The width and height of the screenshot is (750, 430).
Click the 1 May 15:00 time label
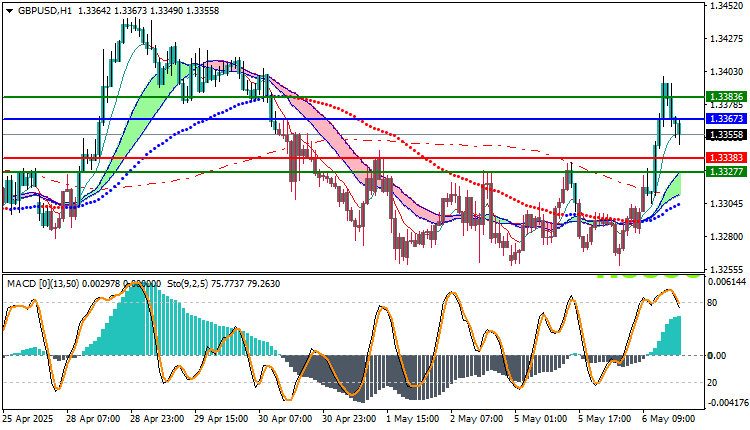pyautogui.click(x=413, y=419)
